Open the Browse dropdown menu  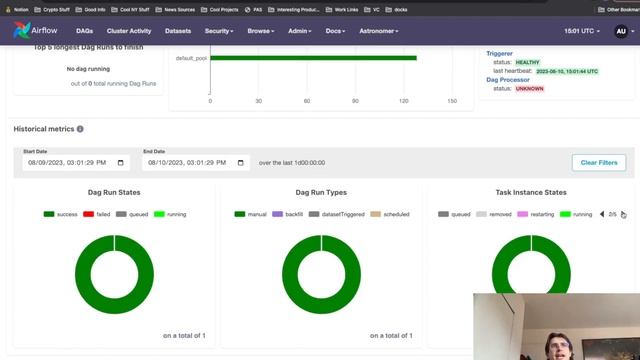[x=261, y=31]
